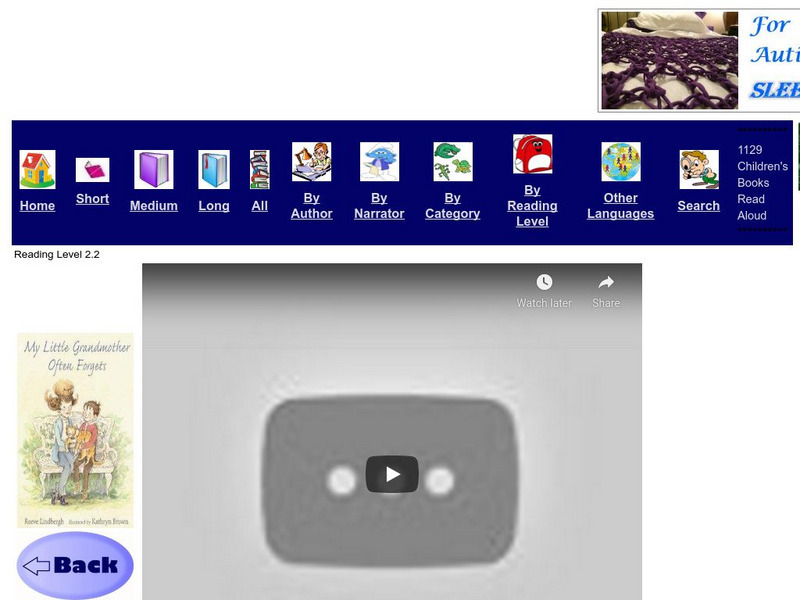The width and height of the screenshot is (800, 600).
Task: Click the By Author reading-child icon
Action: tap(311, 163)
